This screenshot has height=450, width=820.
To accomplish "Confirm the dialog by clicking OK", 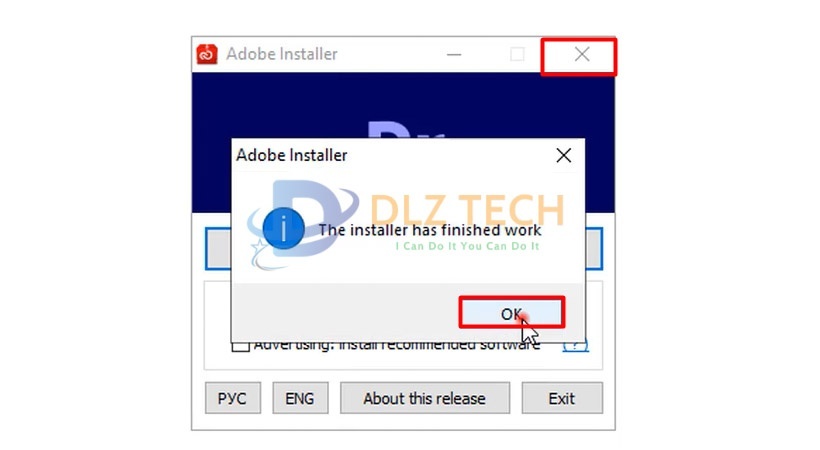I will (511, 313).
